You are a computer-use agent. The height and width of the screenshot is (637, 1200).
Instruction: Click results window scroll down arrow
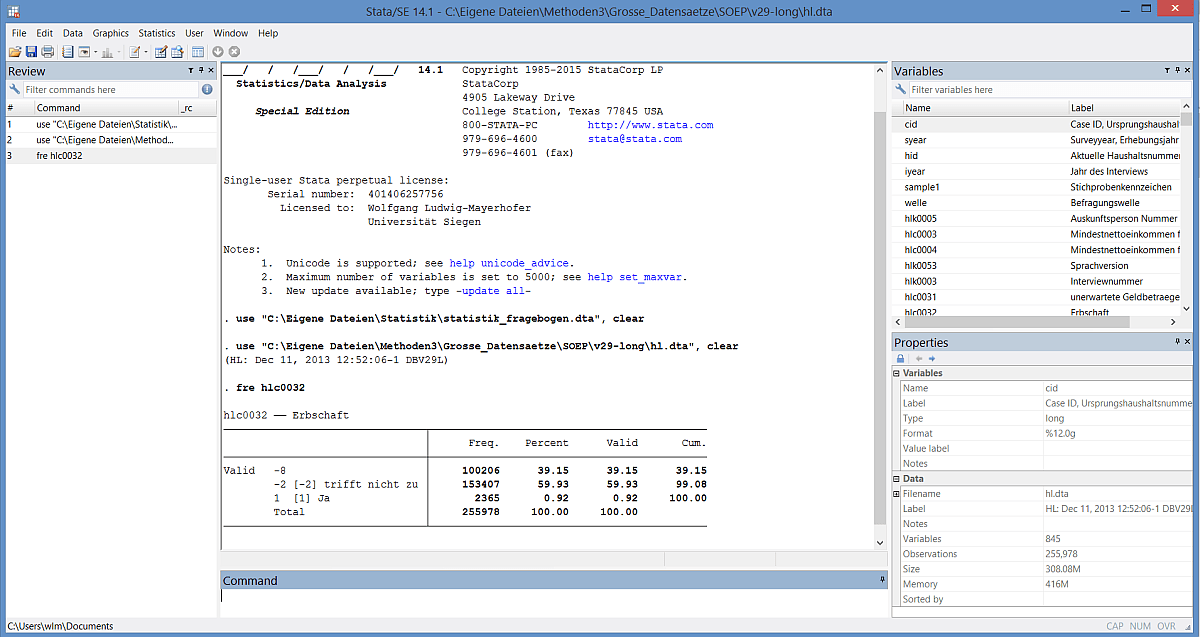880,542
